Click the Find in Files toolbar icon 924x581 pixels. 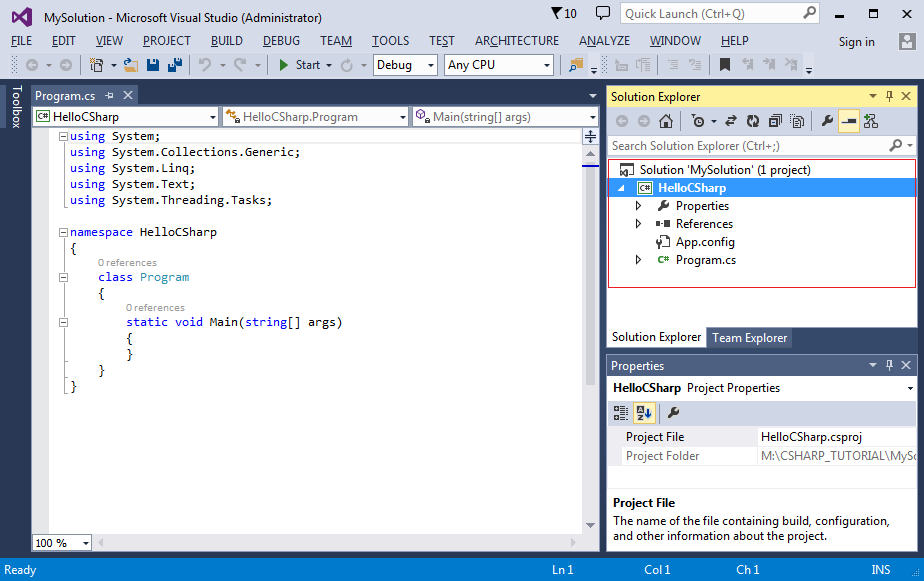tap(576, 65)
